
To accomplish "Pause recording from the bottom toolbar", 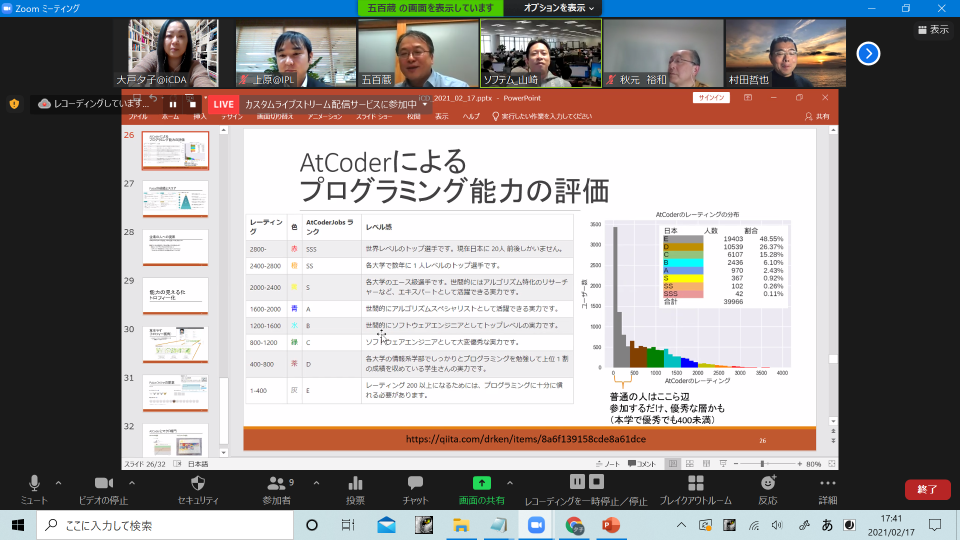I will tap(577, 482).
